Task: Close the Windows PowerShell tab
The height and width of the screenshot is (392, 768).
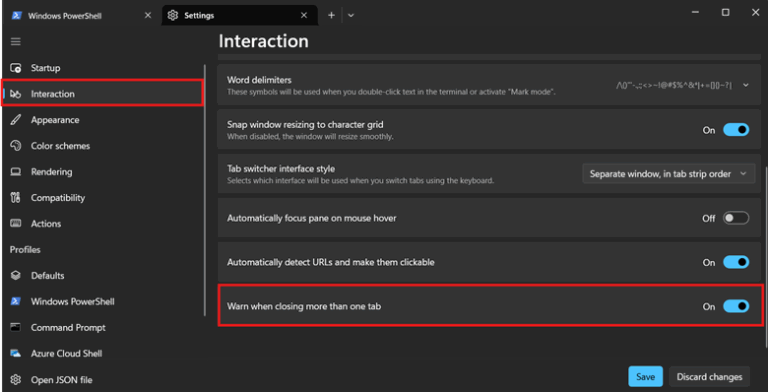Action: pos(148,16)
